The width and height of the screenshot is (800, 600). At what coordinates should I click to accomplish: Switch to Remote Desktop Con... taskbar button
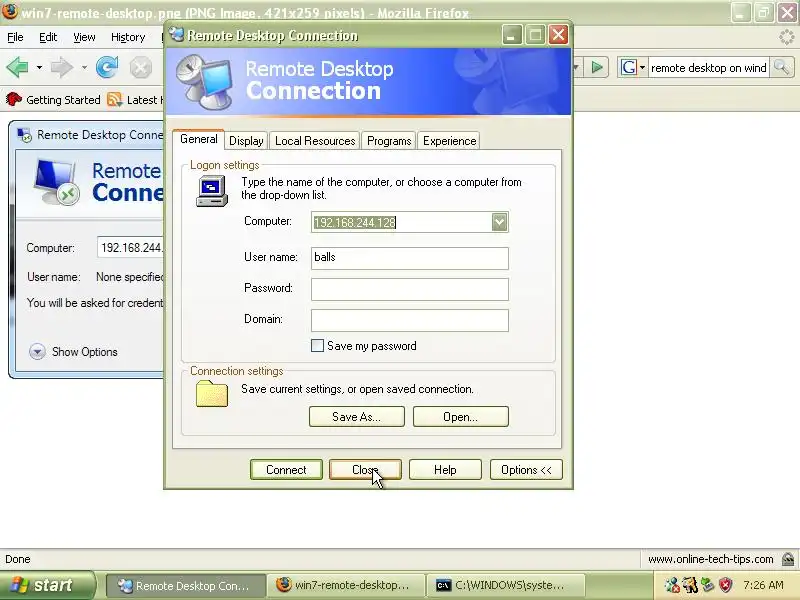click(185, 586)
